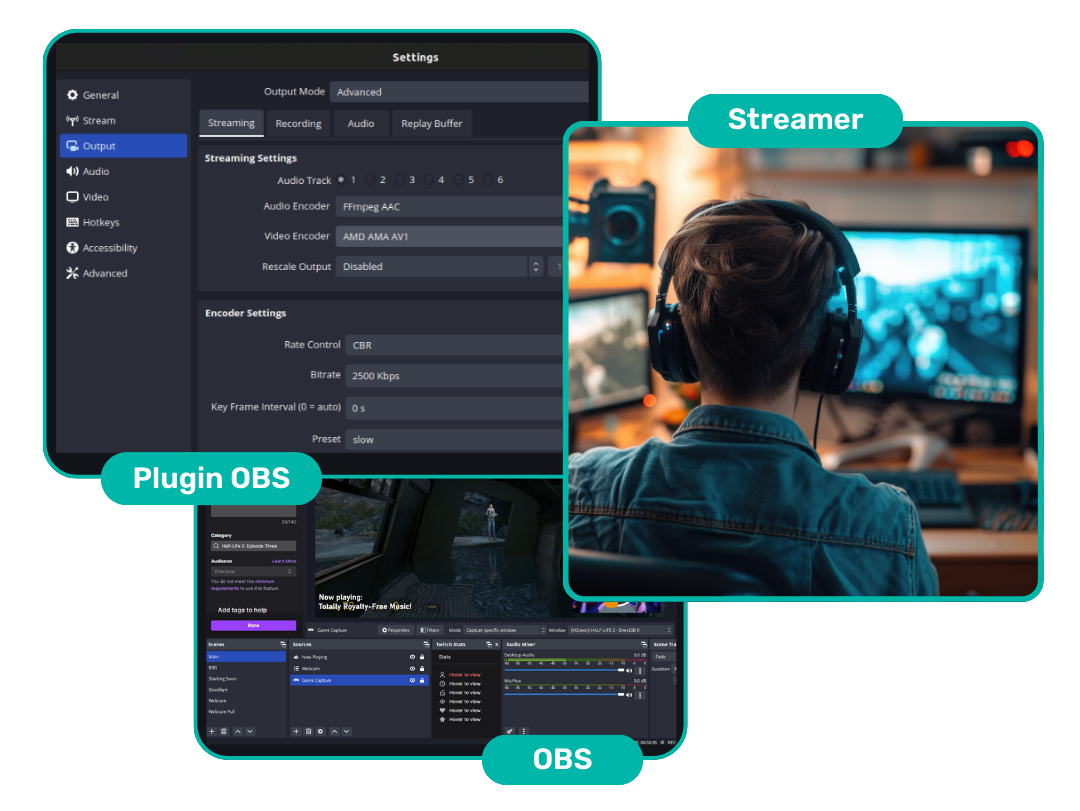
Task: Select the Main scene
Action: click(247, 657)
